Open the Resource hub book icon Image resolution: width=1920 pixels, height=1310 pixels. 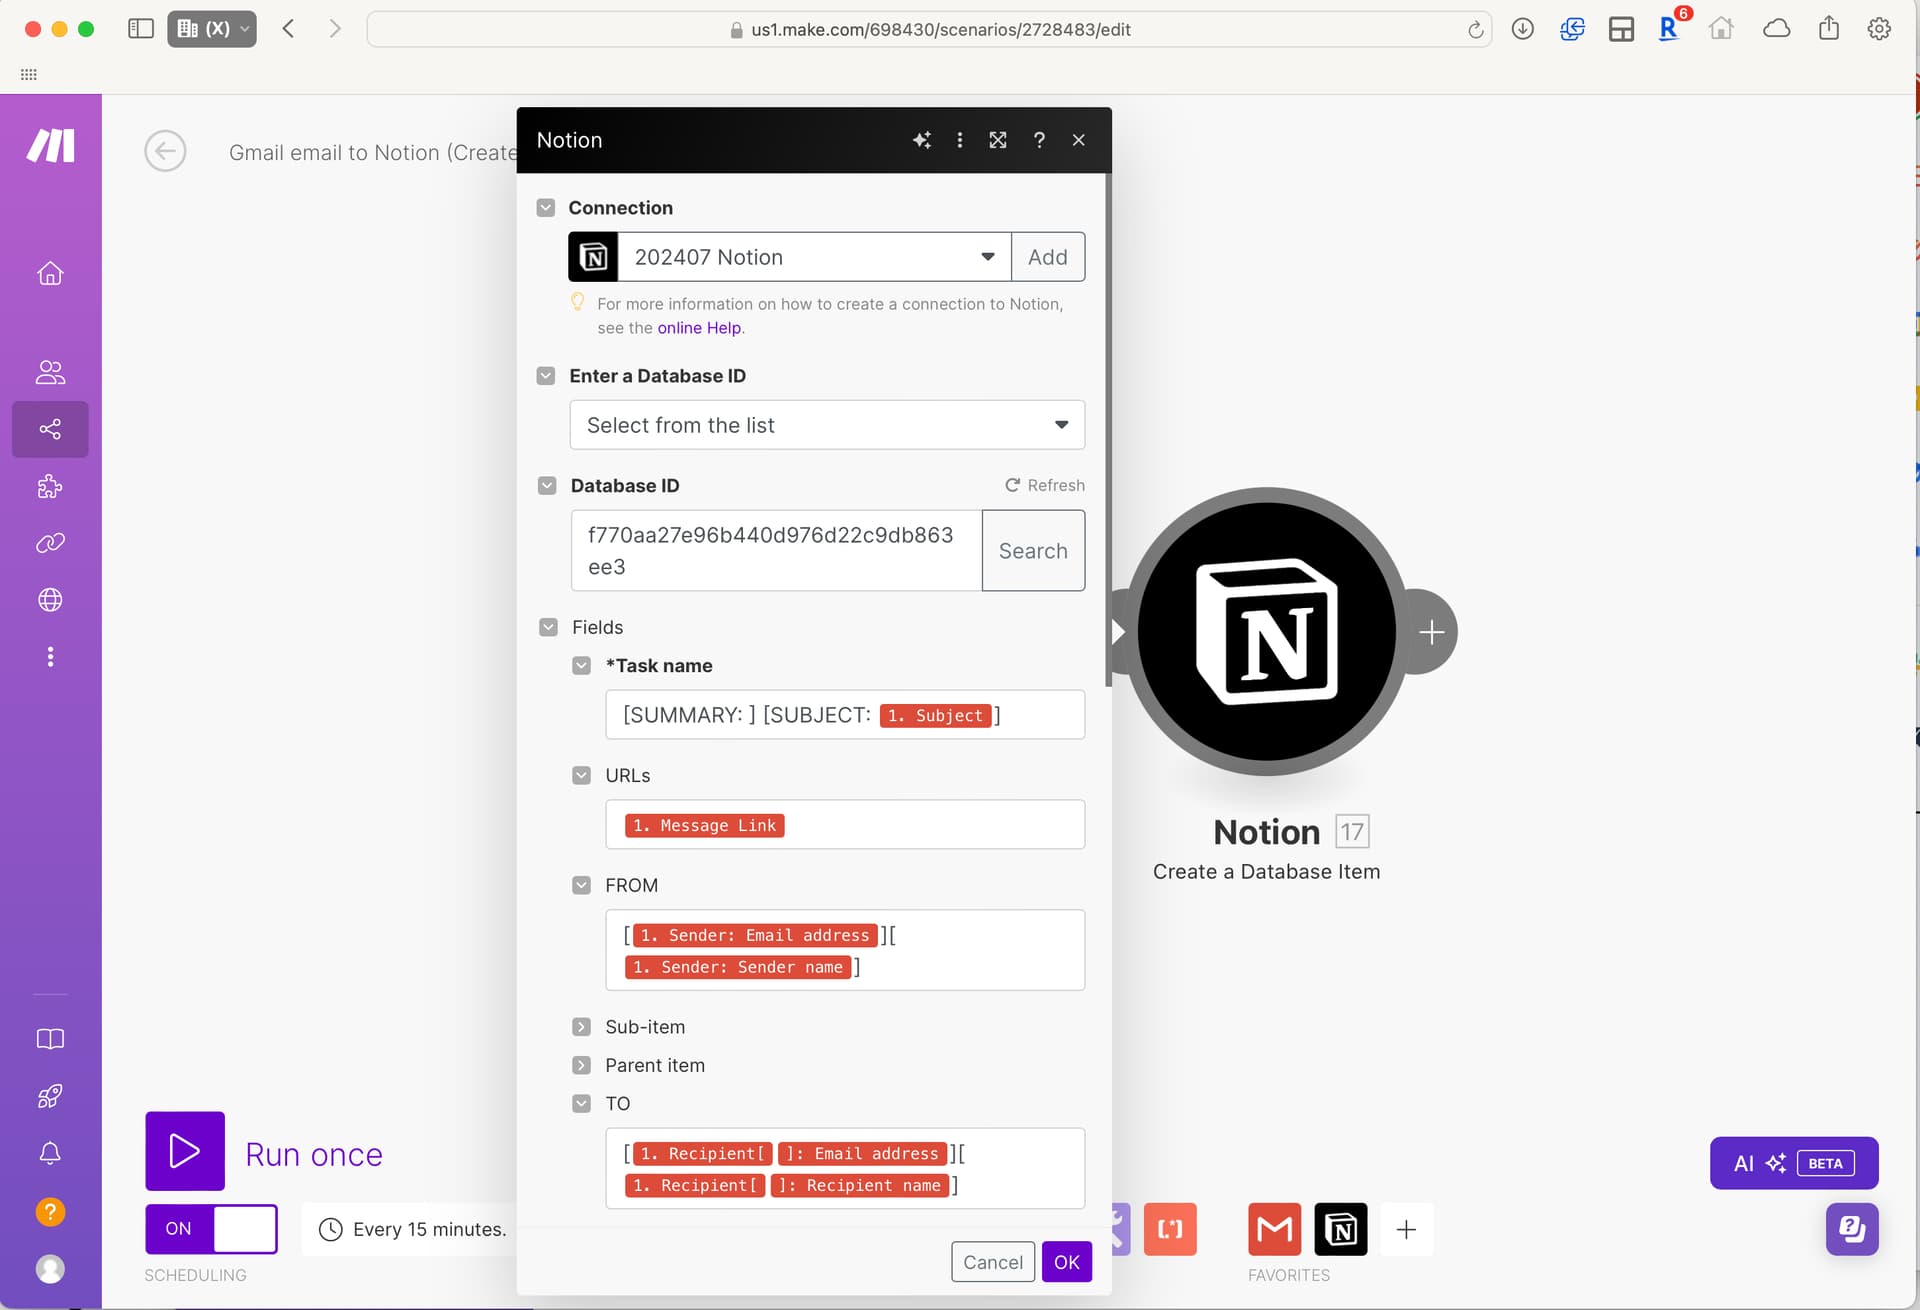(50, 1039)
